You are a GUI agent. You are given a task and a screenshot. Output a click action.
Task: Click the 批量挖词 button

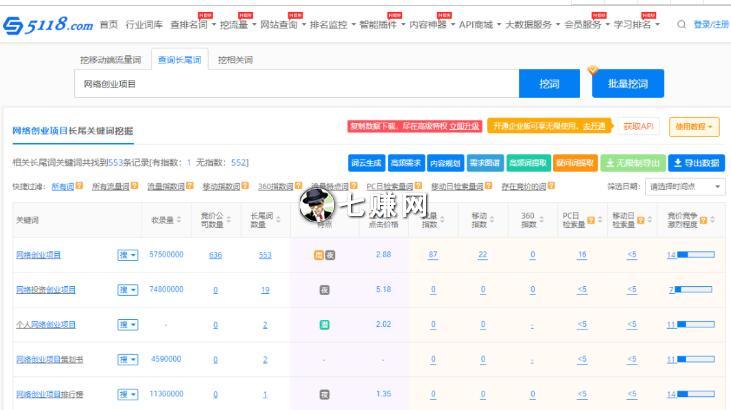[628, 83]
